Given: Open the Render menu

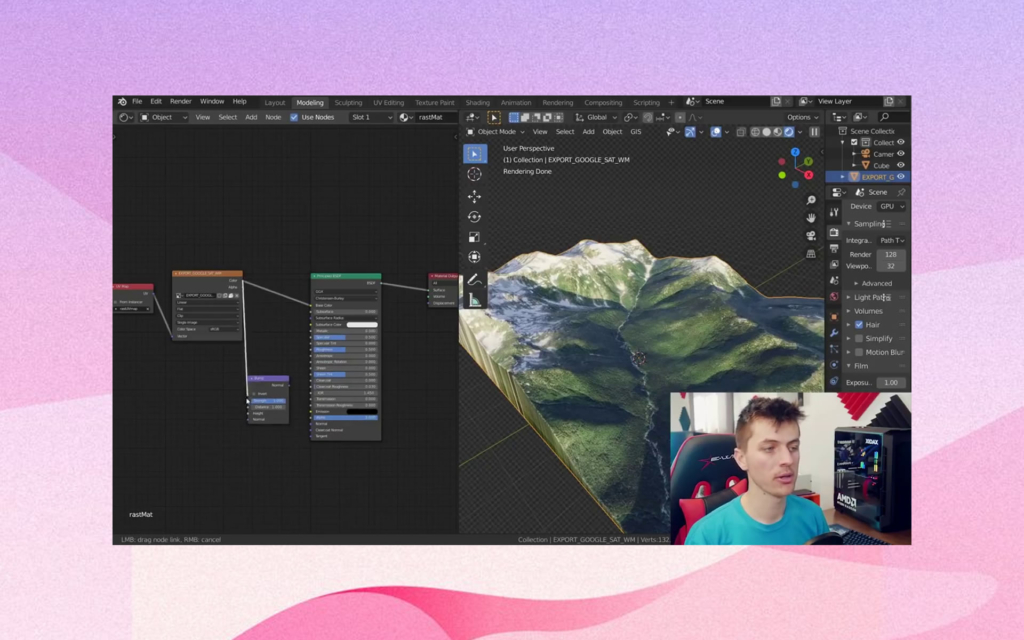Looking at the screenshot, I should pos(180,101).
